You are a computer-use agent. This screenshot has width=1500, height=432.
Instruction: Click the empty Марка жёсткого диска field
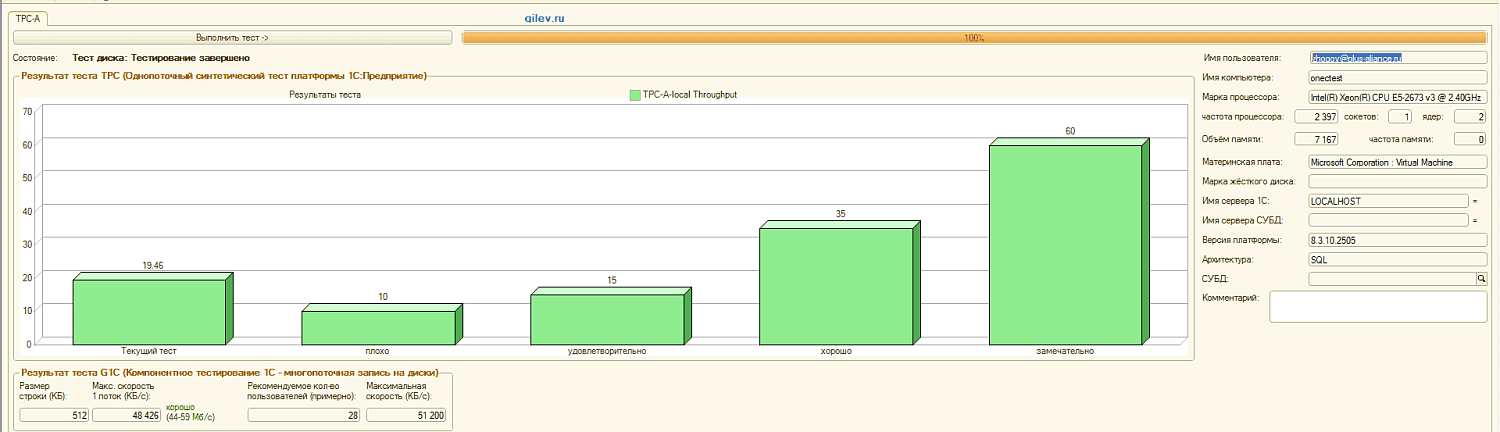(x=1397, y=181)
